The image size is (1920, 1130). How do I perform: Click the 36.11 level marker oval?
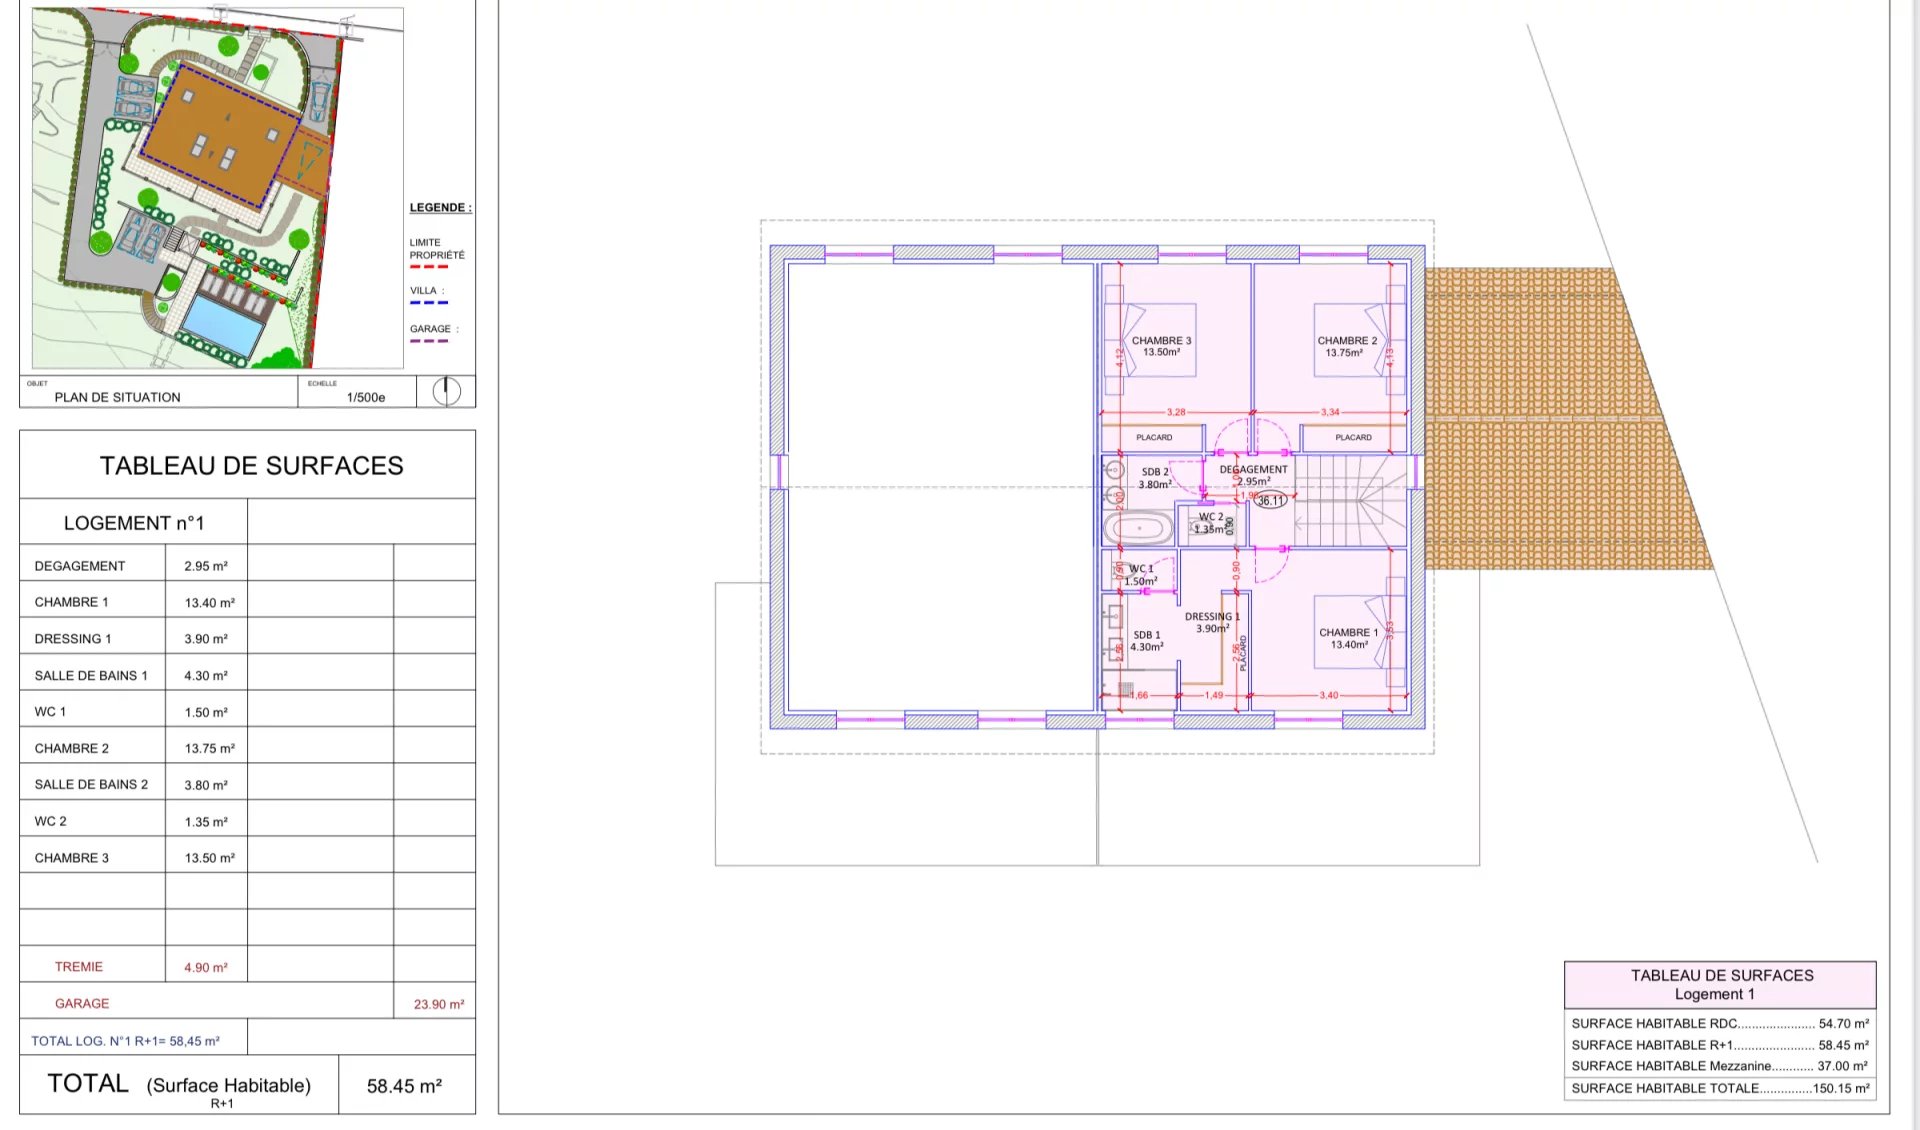(x=1270, y=501)
